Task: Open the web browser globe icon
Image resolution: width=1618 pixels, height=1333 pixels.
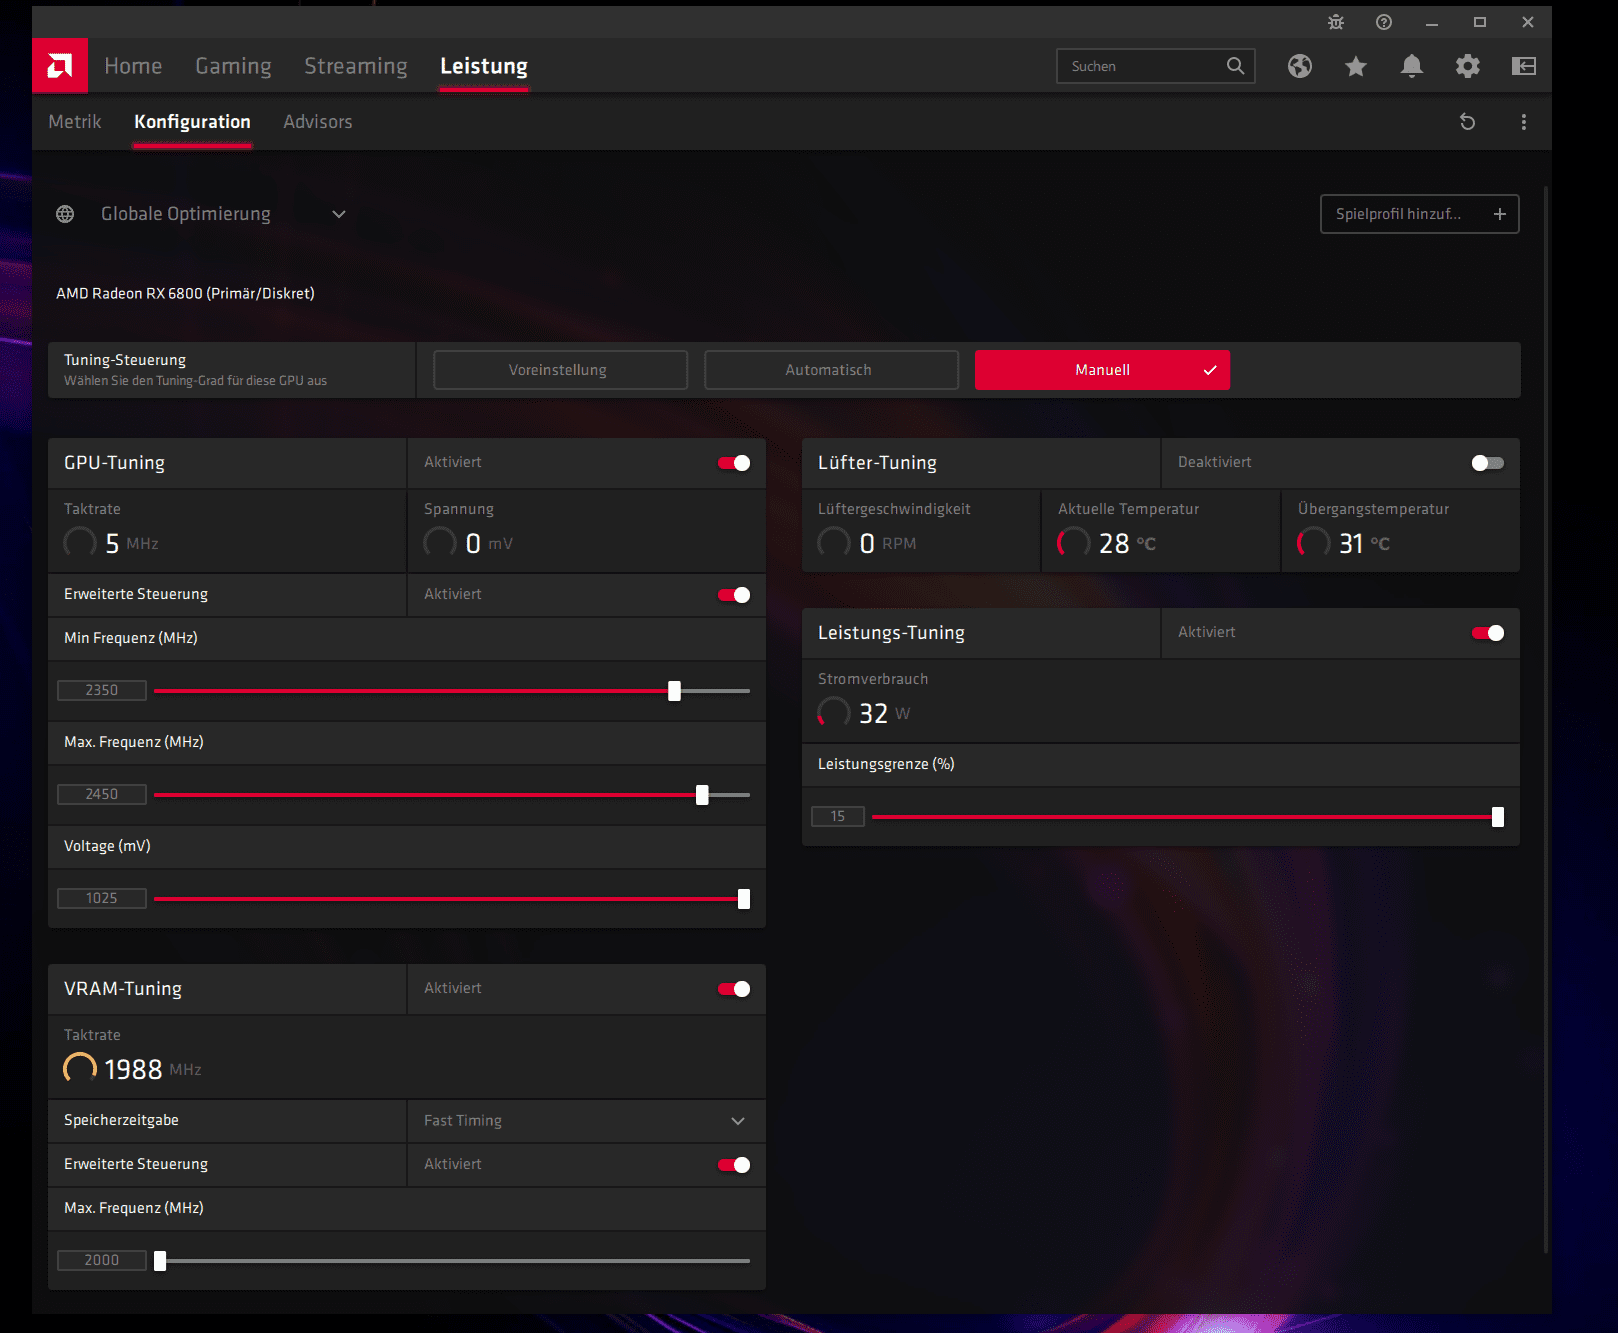Action: pos(1300,66)
